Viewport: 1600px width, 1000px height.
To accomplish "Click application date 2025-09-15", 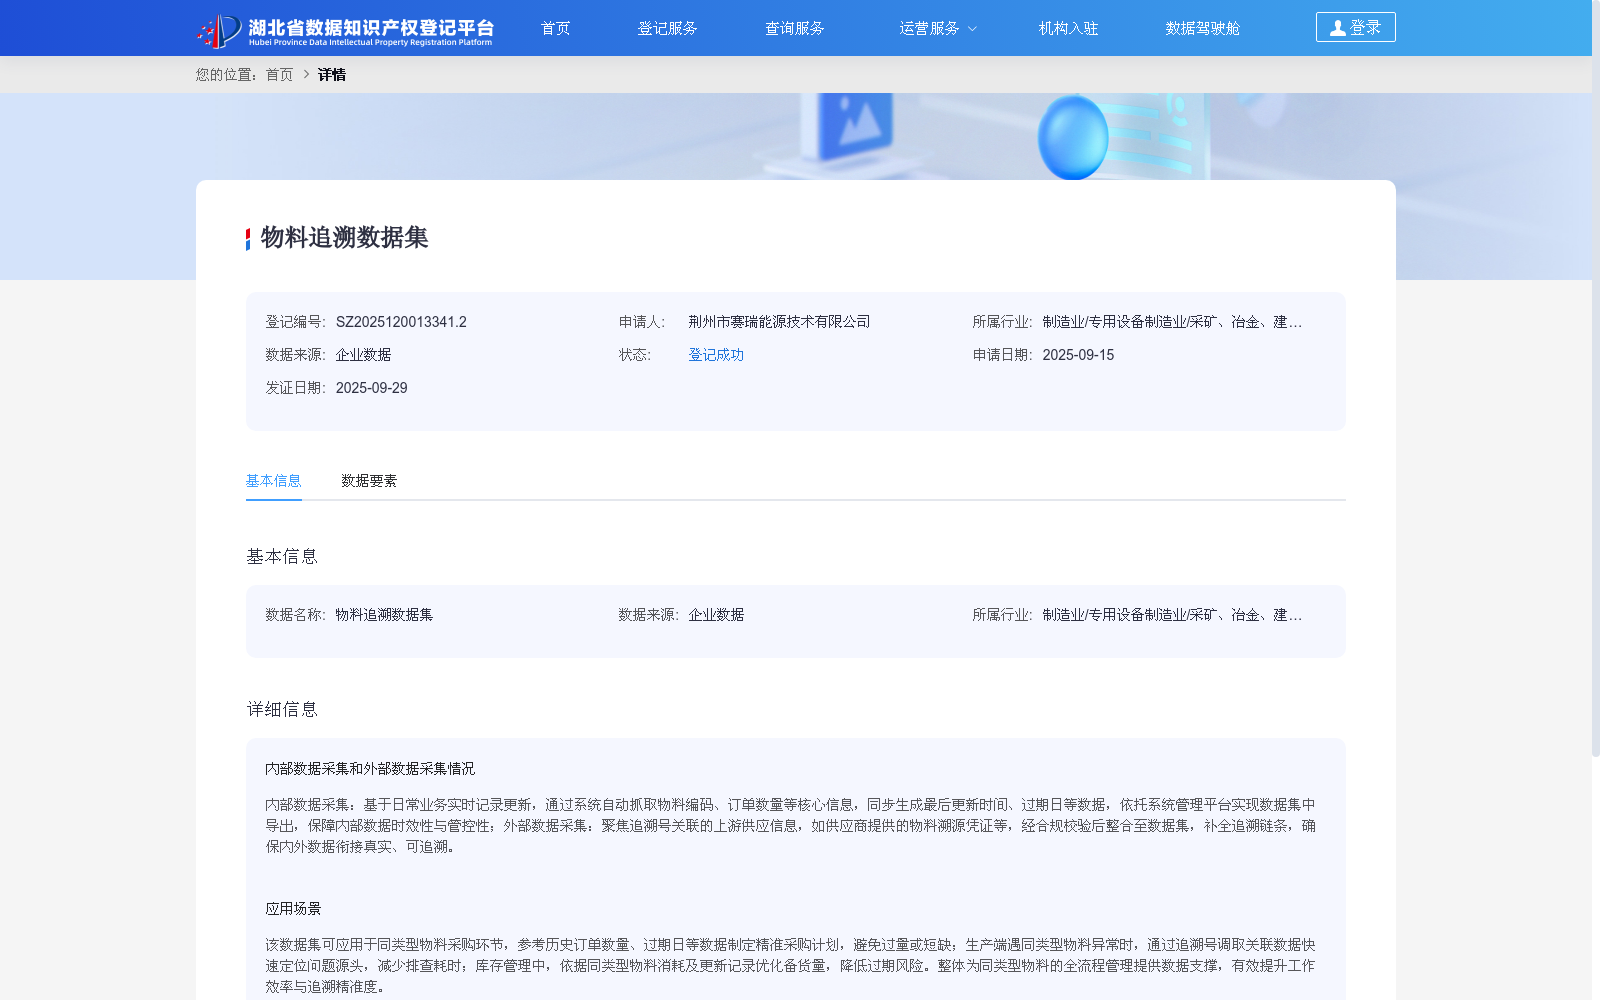I will coord(1078,355).
